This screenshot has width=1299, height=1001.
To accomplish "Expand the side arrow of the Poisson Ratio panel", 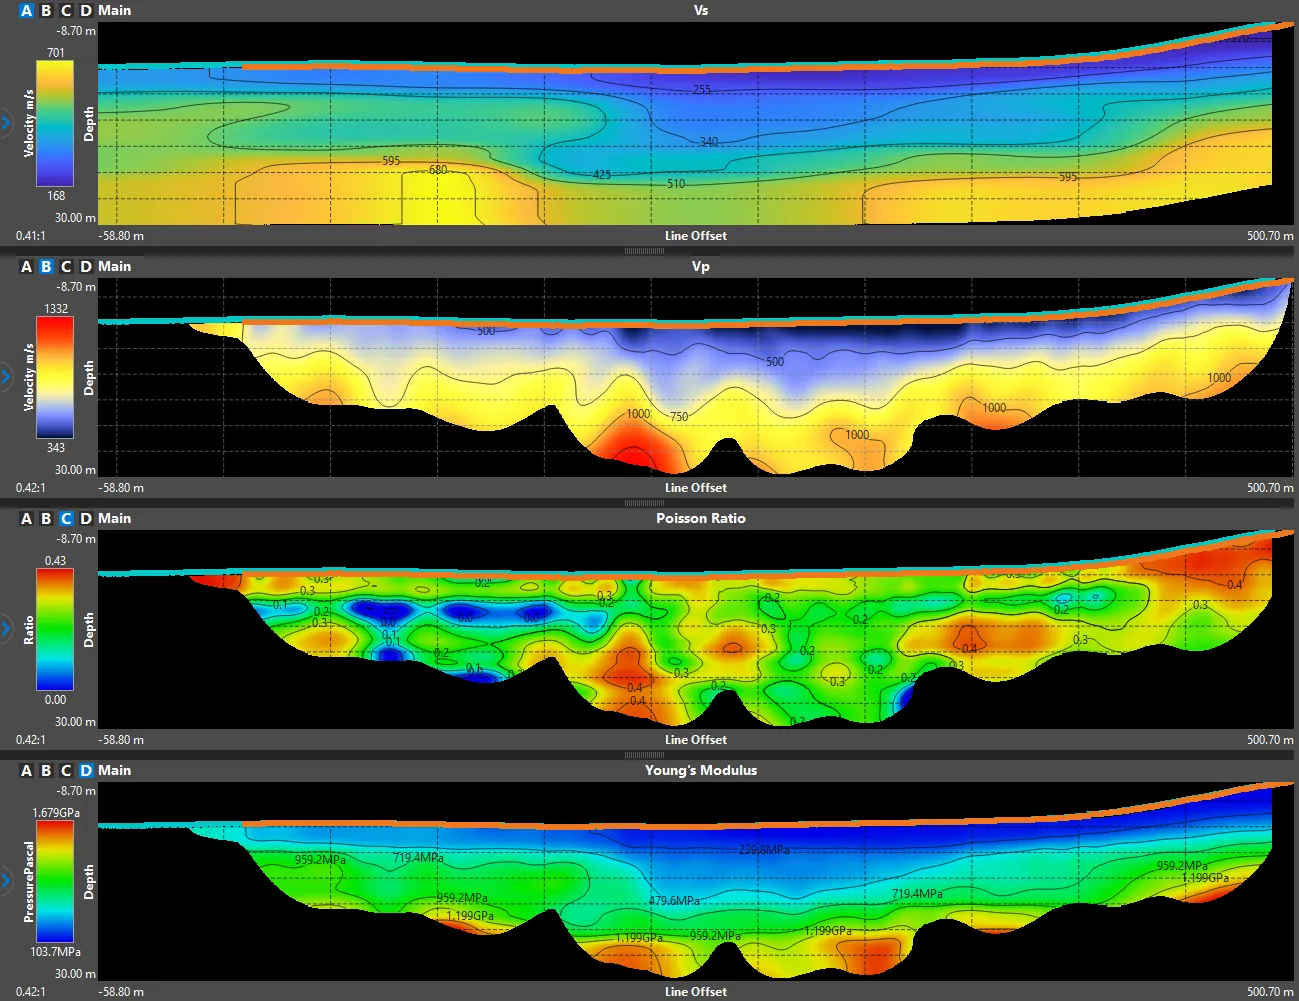I will [x=5, y=629].
